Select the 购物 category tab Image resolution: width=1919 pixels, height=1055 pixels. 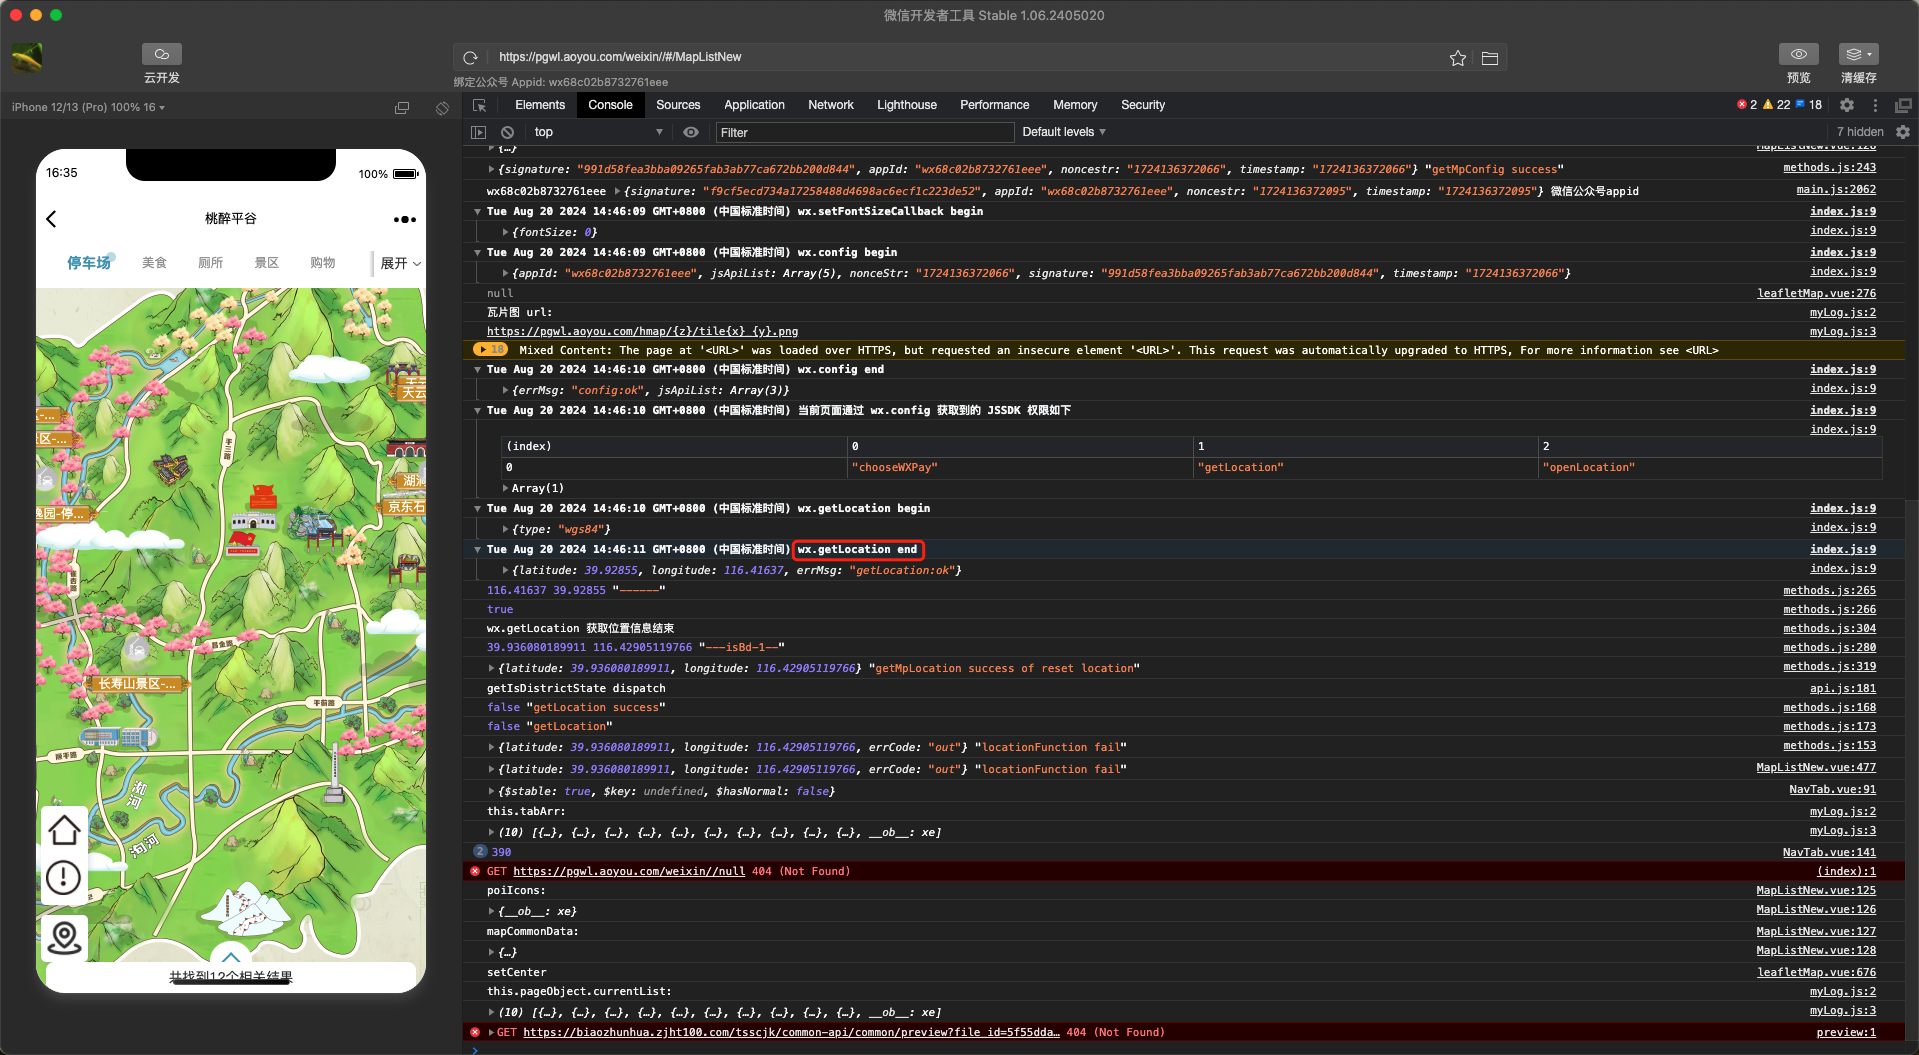[322, 263]
